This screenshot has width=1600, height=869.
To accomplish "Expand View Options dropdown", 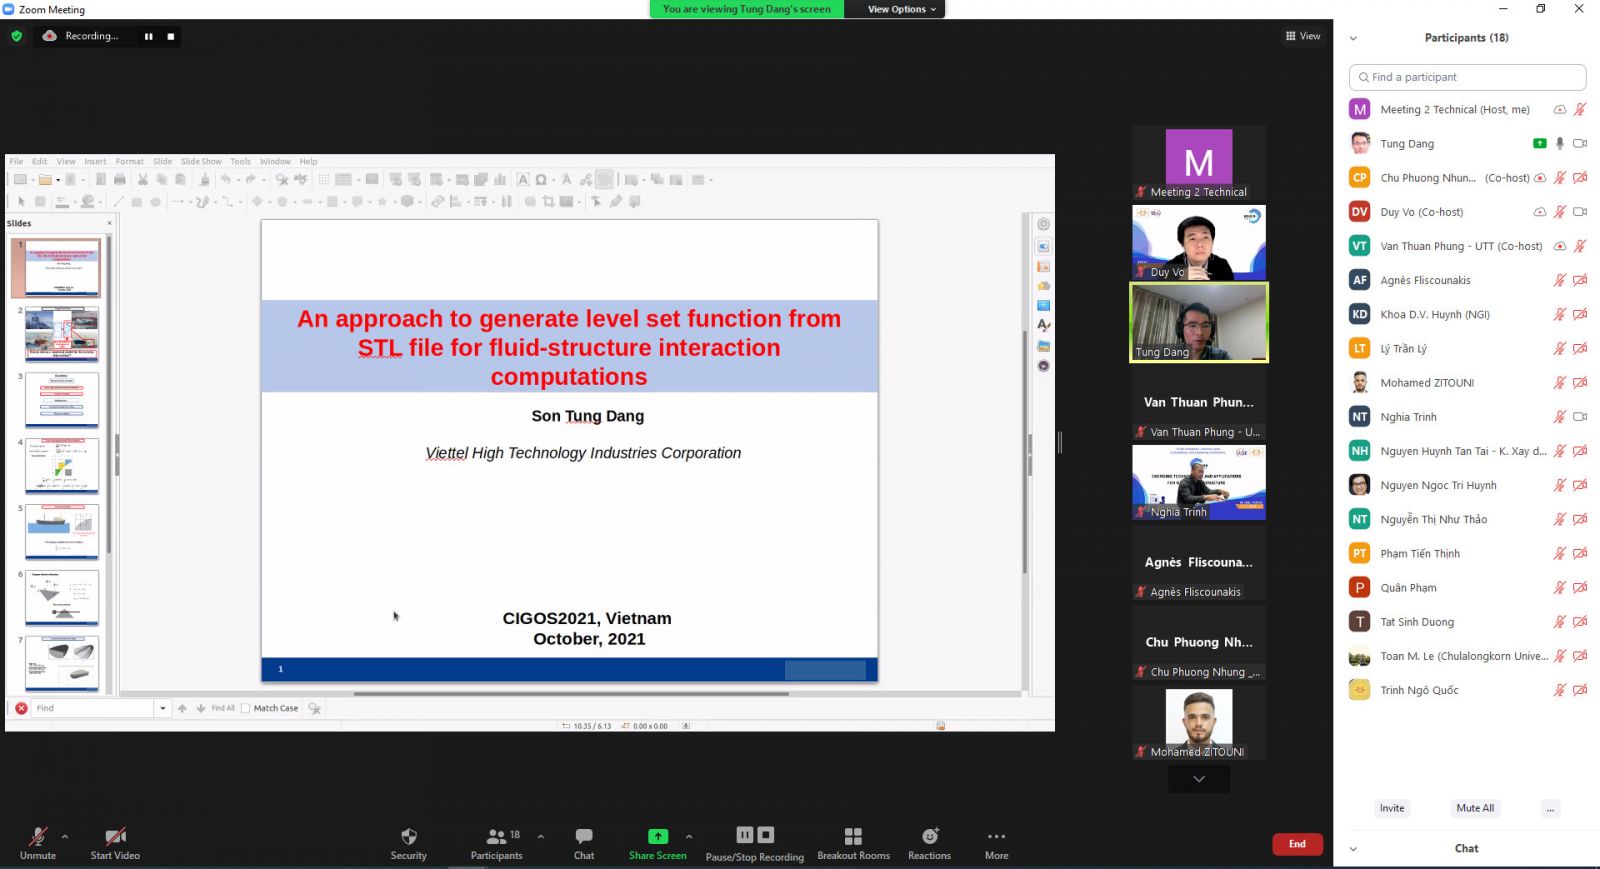I will coord(901,9).
